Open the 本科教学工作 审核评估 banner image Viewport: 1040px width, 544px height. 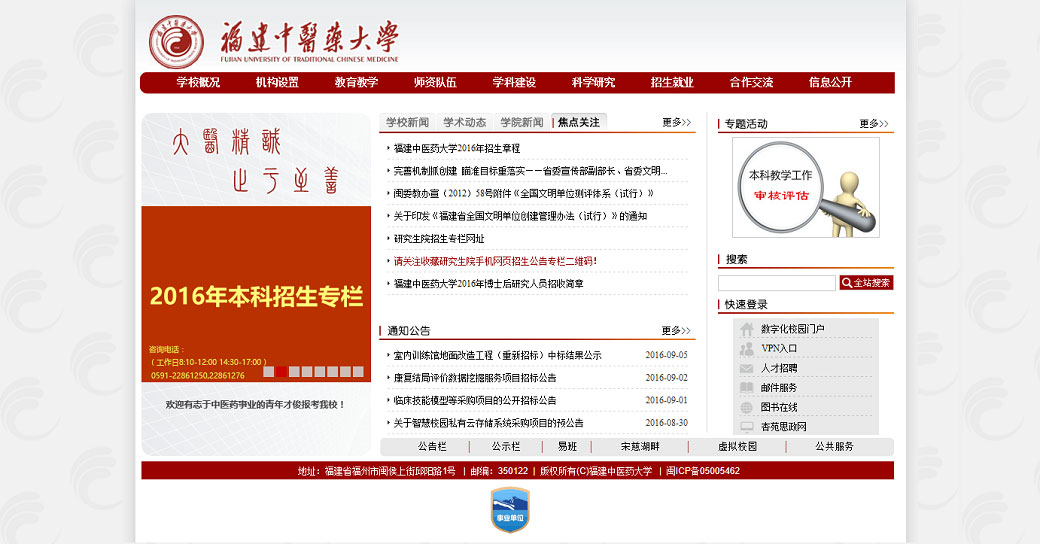coord(806,188)
